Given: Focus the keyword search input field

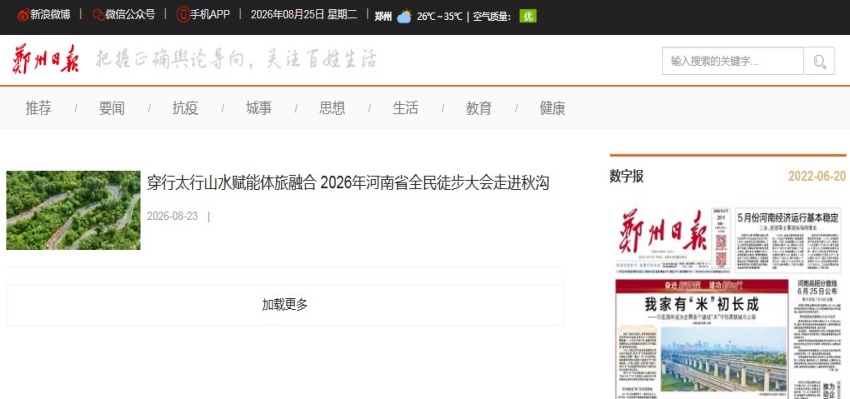Looking at the screenshot, I should (732, 61).
